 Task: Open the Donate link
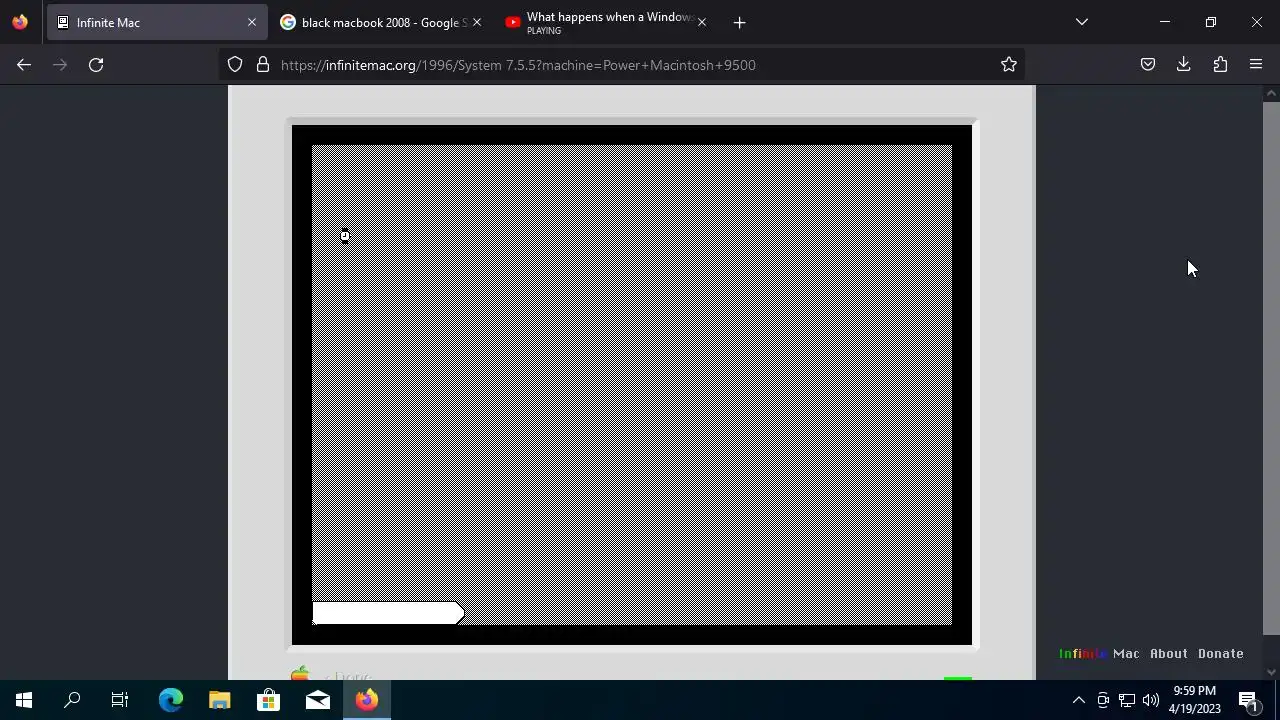coord(1221,654)
